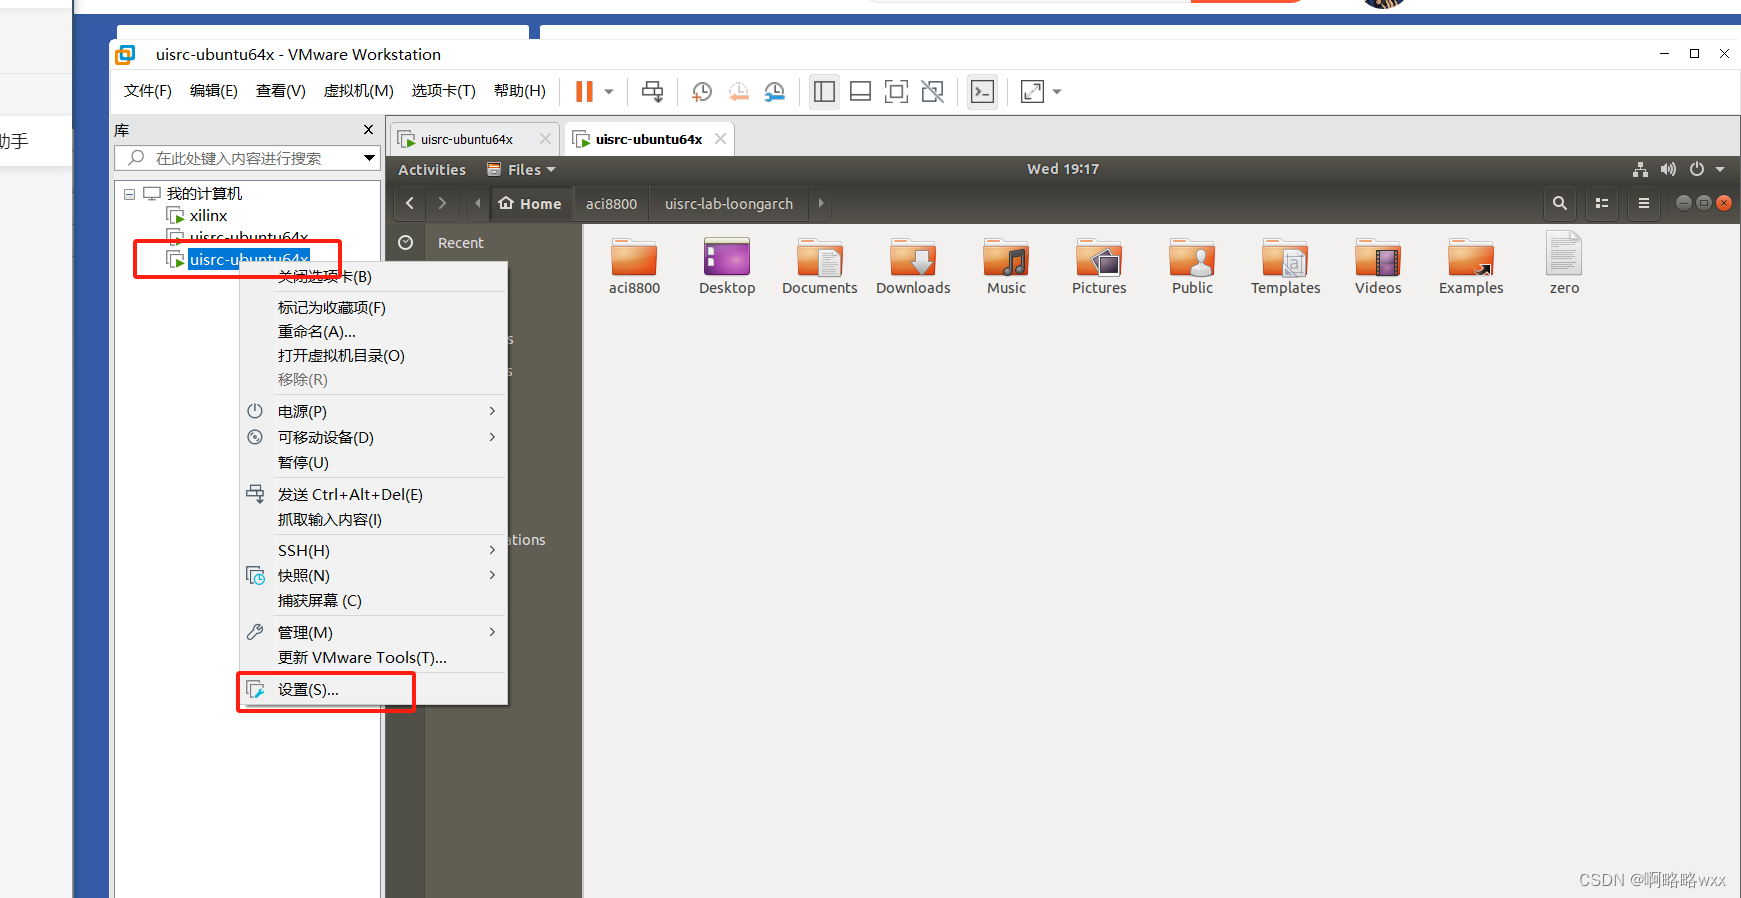Open the 文件(F) menu
This screenshot has width=1741, height=898.
coord(148,91)
